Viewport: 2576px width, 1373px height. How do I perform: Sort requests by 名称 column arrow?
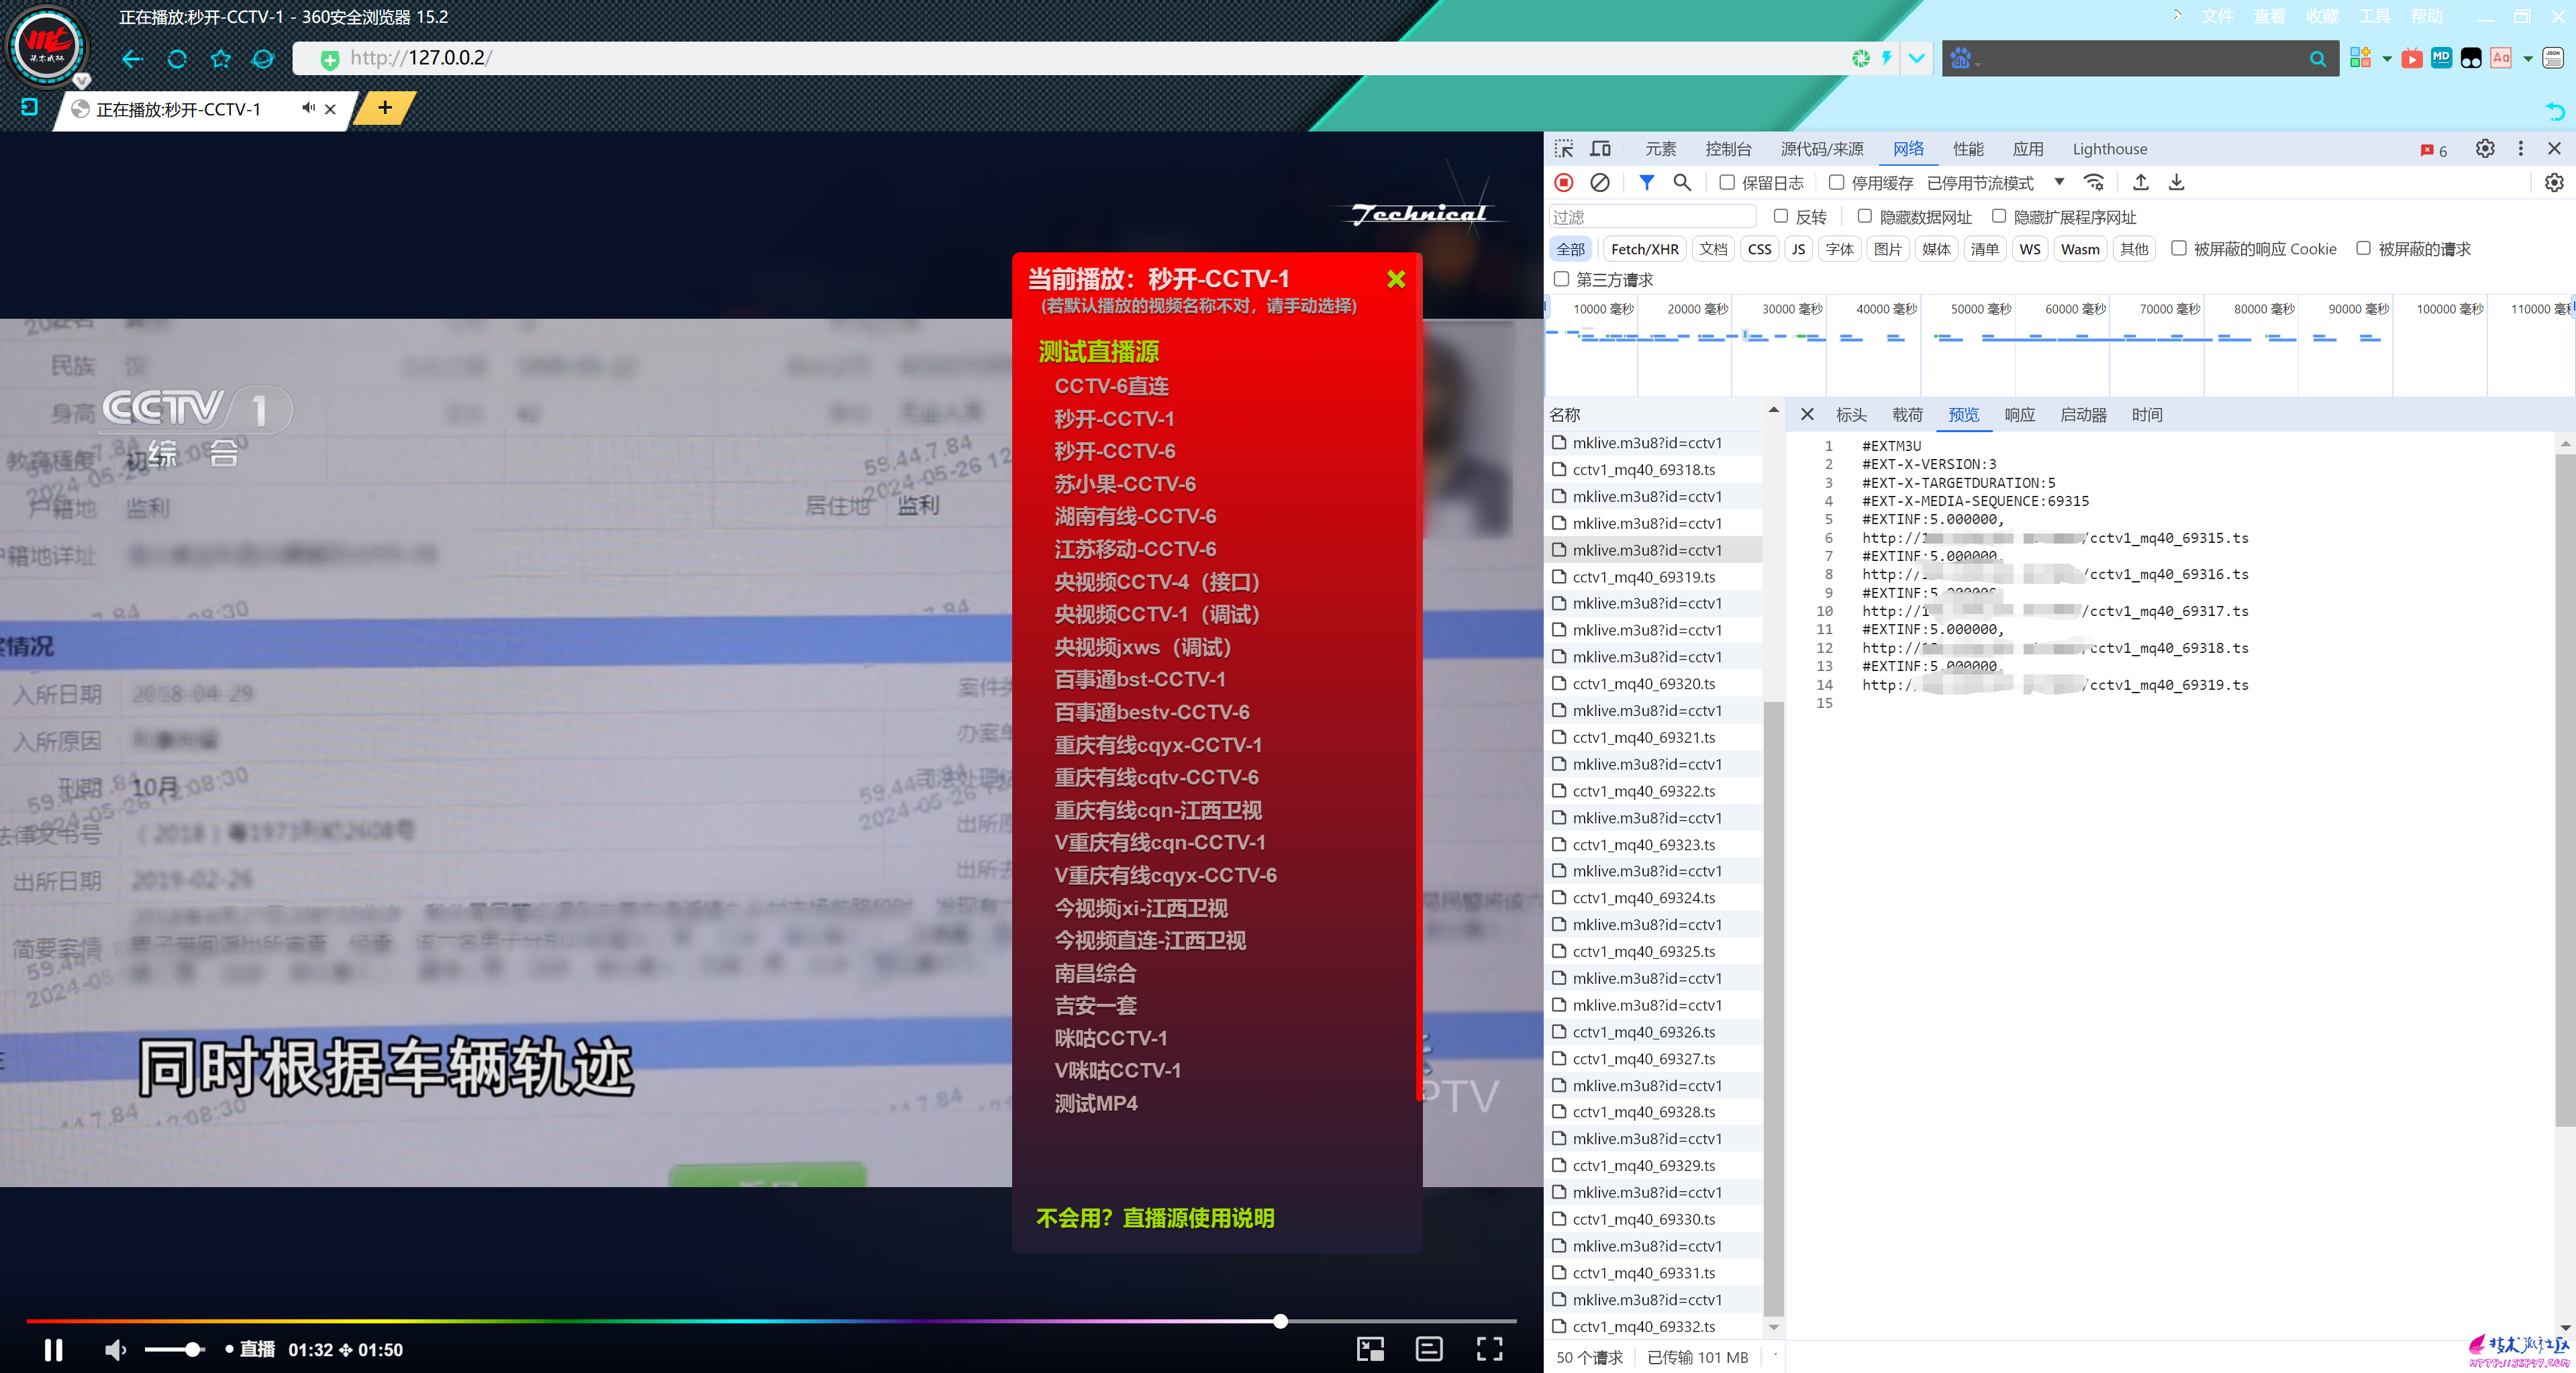pos(1773,410)
